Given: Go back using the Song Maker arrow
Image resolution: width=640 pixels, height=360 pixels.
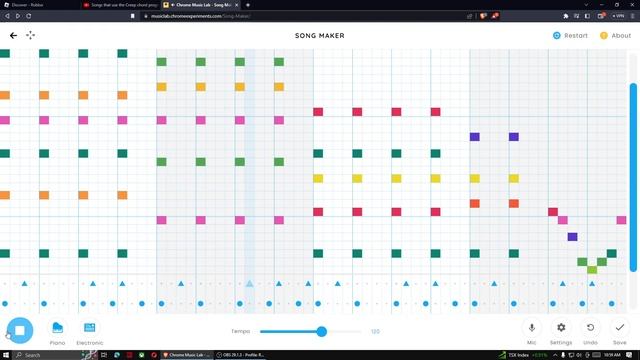Looking at the screenshot, I should click(13, 36).
